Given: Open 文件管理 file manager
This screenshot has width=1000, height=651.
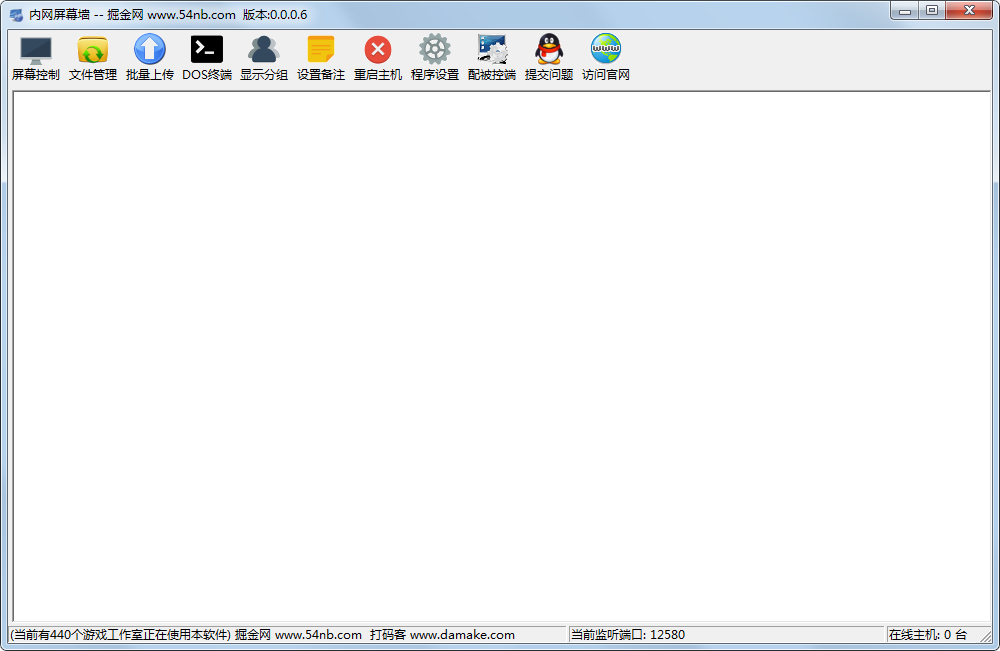Looking at the screenshot, I should pos(93,57).
